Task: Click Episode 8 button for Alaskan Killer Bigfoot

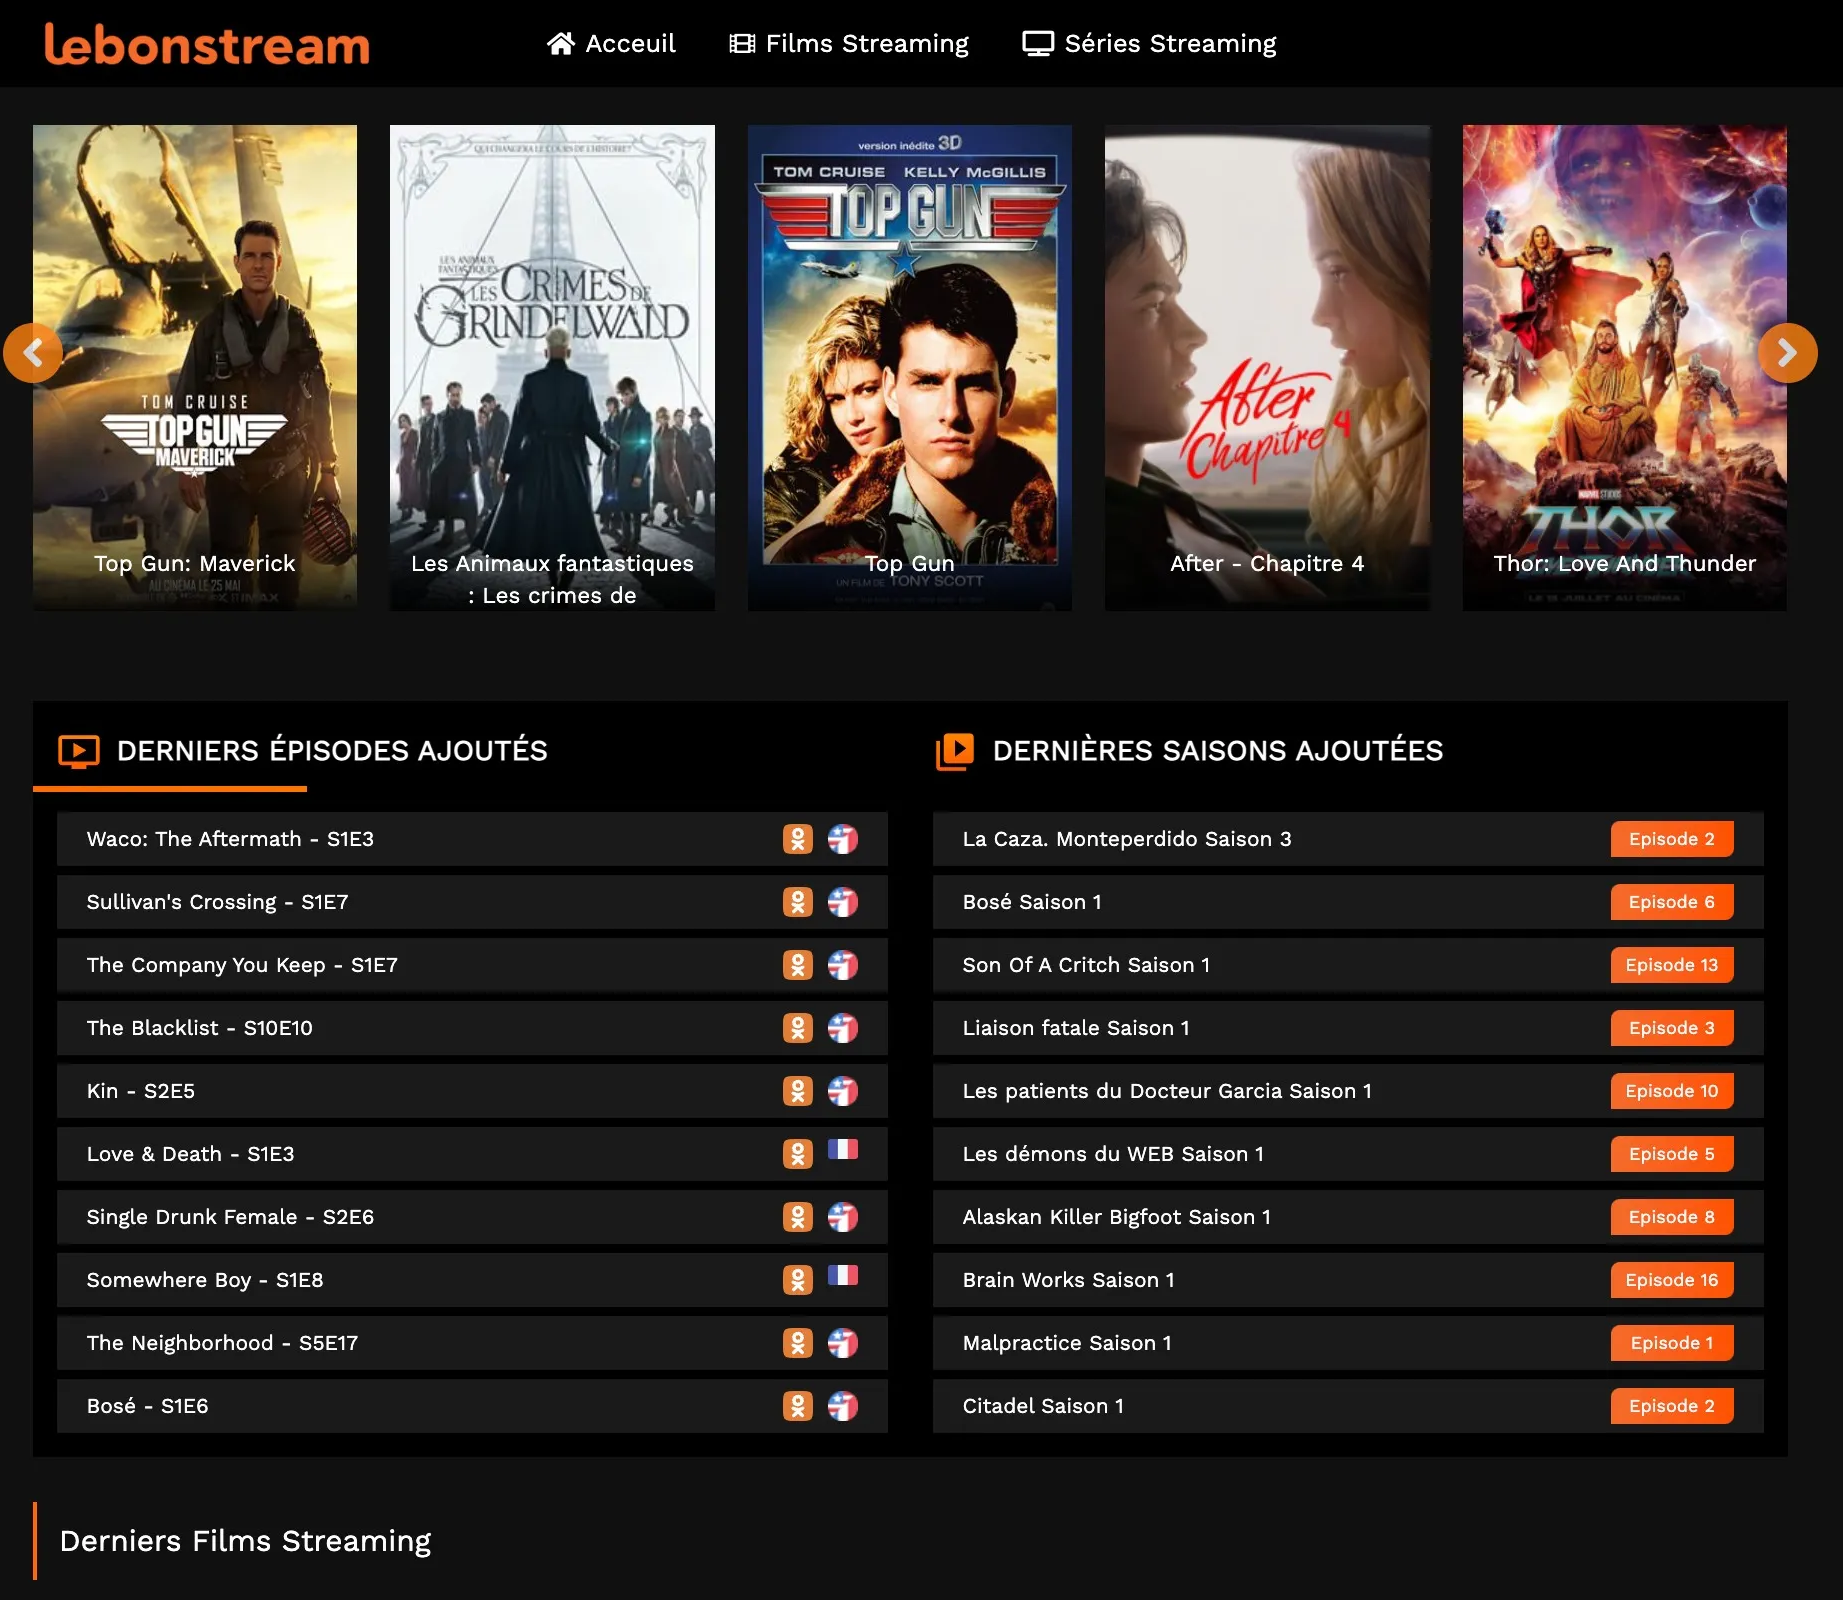Action: [1672, 1217]
